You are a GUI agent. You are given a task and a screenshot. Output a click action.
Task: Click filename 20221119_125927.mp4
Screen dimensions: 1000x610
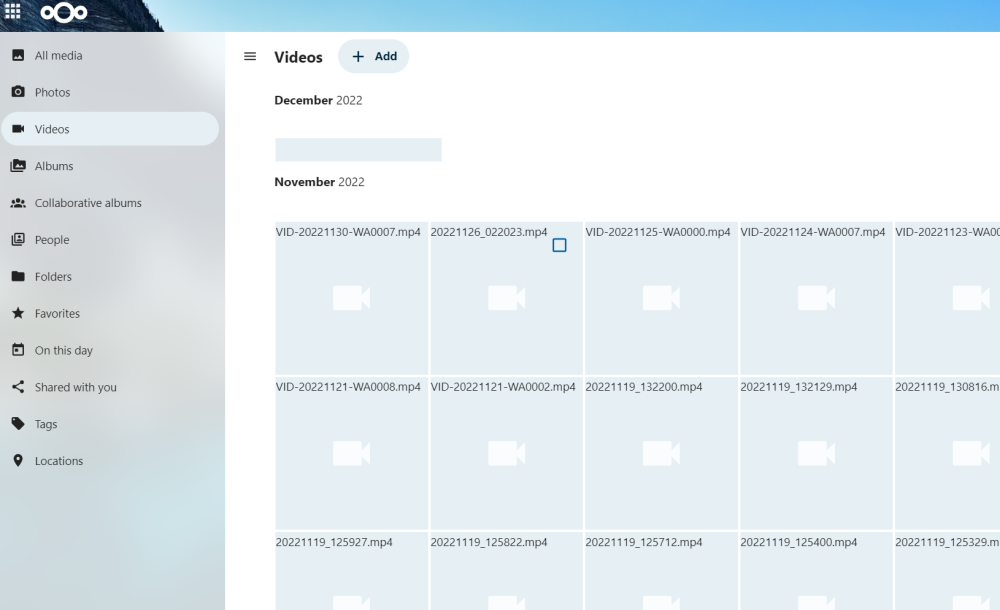click(x=334, y=542)
